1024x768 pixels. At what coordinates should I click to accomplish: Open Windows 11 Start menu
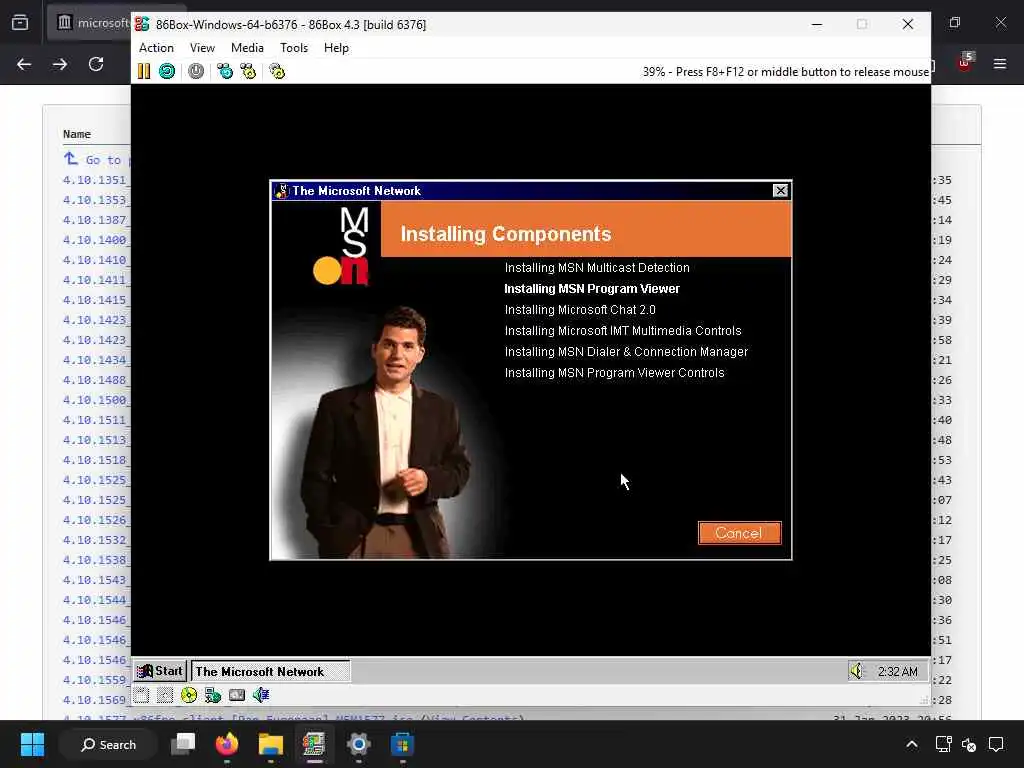point(32,744)
